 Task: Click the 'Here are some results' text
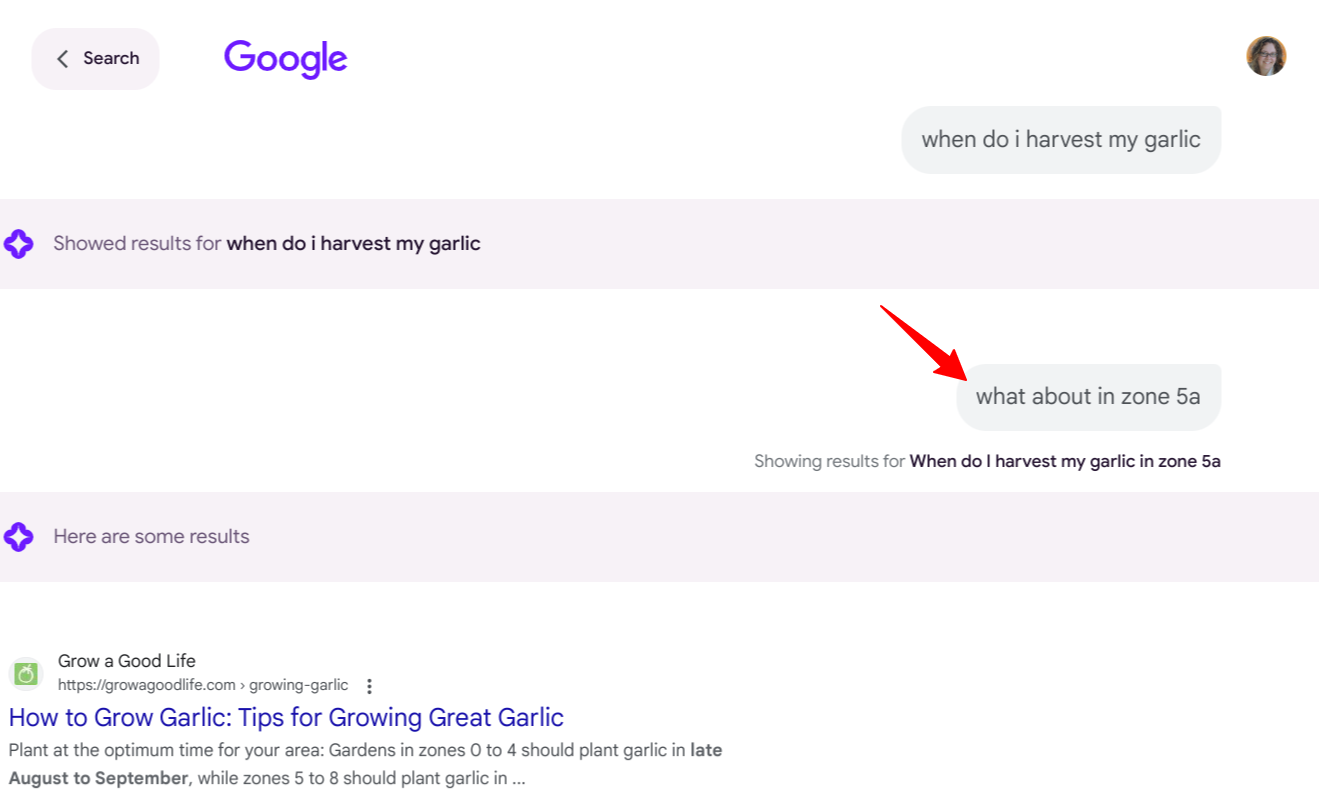pos(151,536)
